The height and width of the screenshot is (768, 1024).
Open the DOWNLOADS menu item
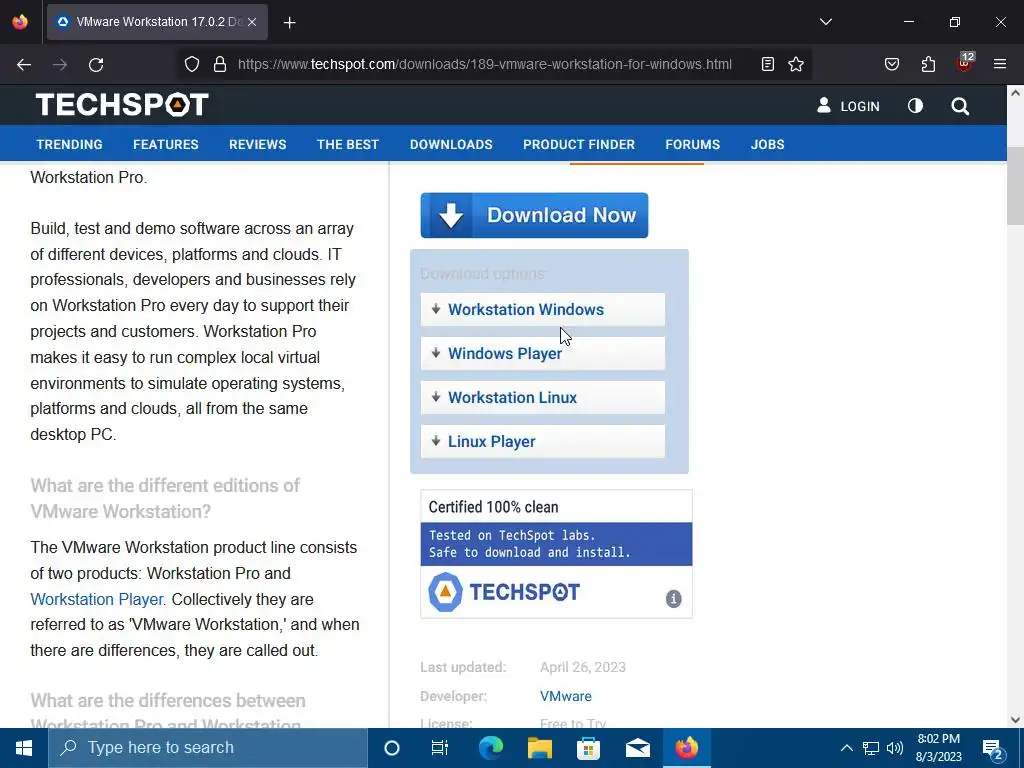(x=451, y=144)
